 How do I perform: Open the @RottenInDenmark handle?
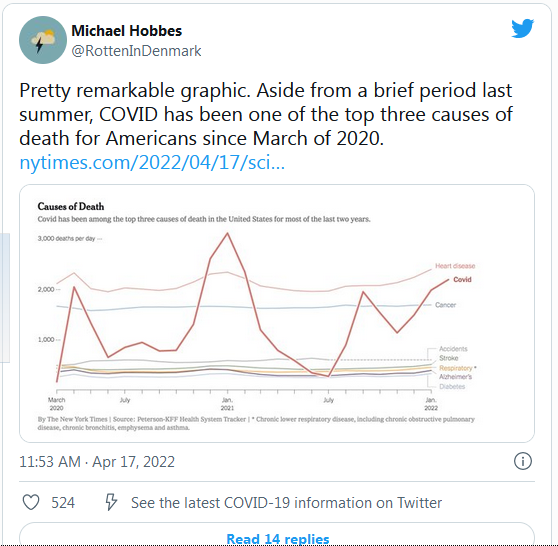[x=136, y=51]
